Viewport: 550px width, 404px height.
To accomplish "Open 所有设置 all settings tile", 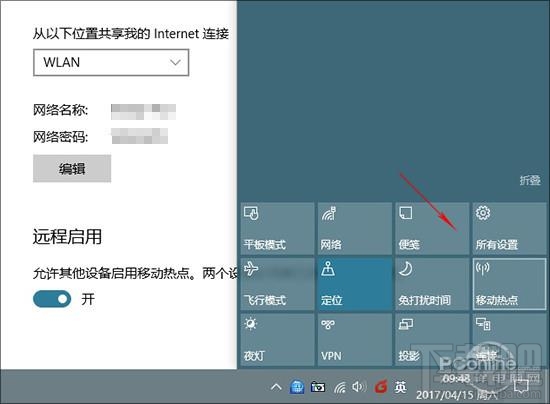I will coord(509,229).
